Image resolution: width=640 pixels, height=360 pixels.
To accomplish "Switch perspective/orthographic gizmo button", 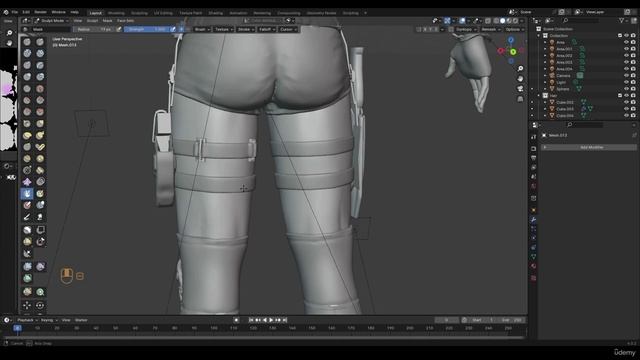I will (520, 99).
